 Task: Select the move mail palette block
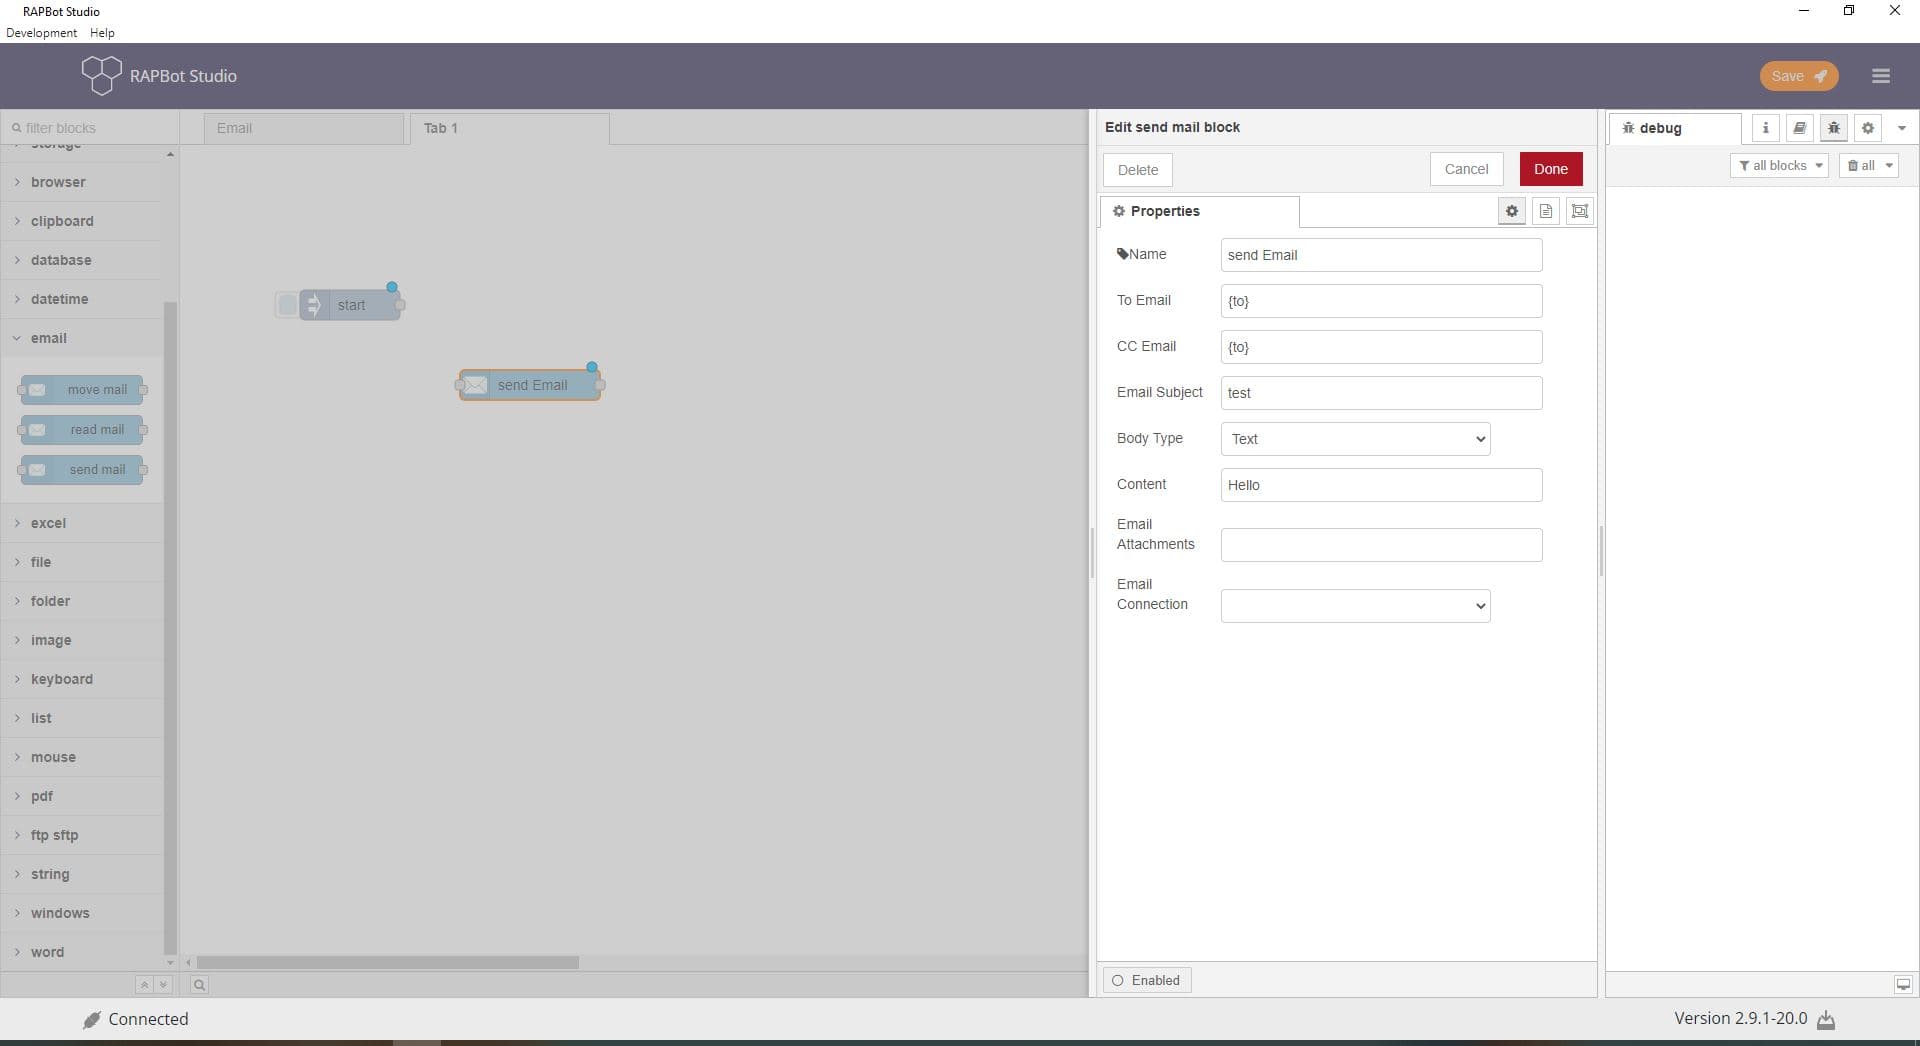point(82,390)
